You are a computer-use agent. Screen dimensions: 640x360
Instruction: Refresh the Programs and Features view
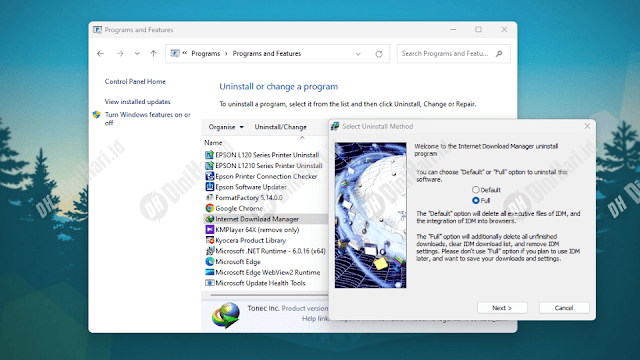(379, 54)
